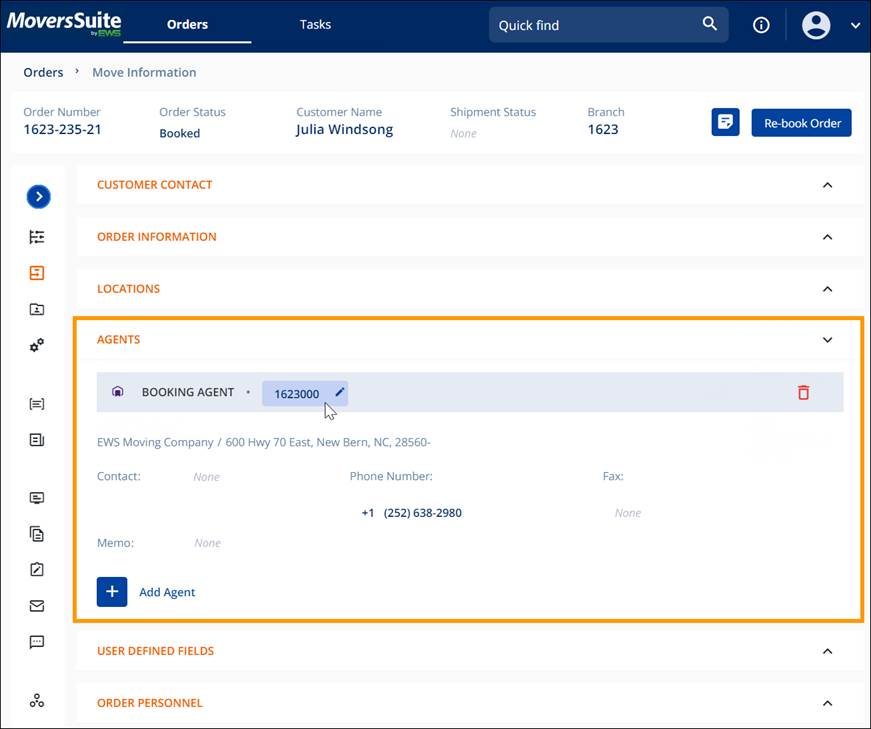
Task: Open the chat message icon in sidebar
Action: click(x=36, y=642)
